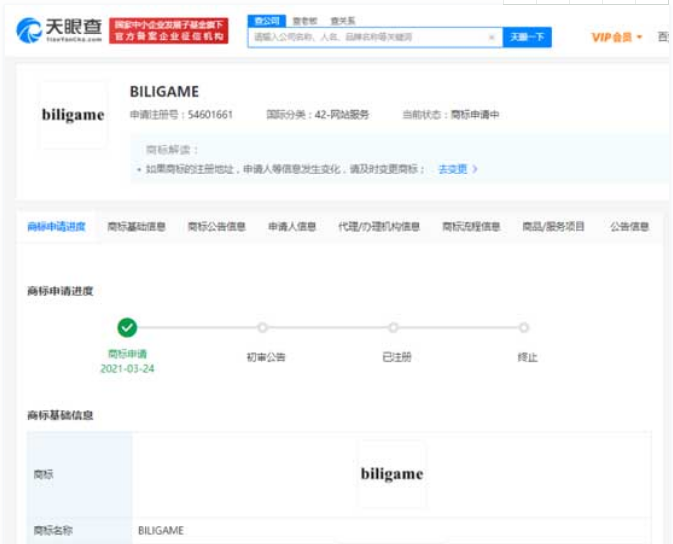The width and height of the screenshot is (673, 544).
Task: Click the 终止 step label
Action: [527, 357]
